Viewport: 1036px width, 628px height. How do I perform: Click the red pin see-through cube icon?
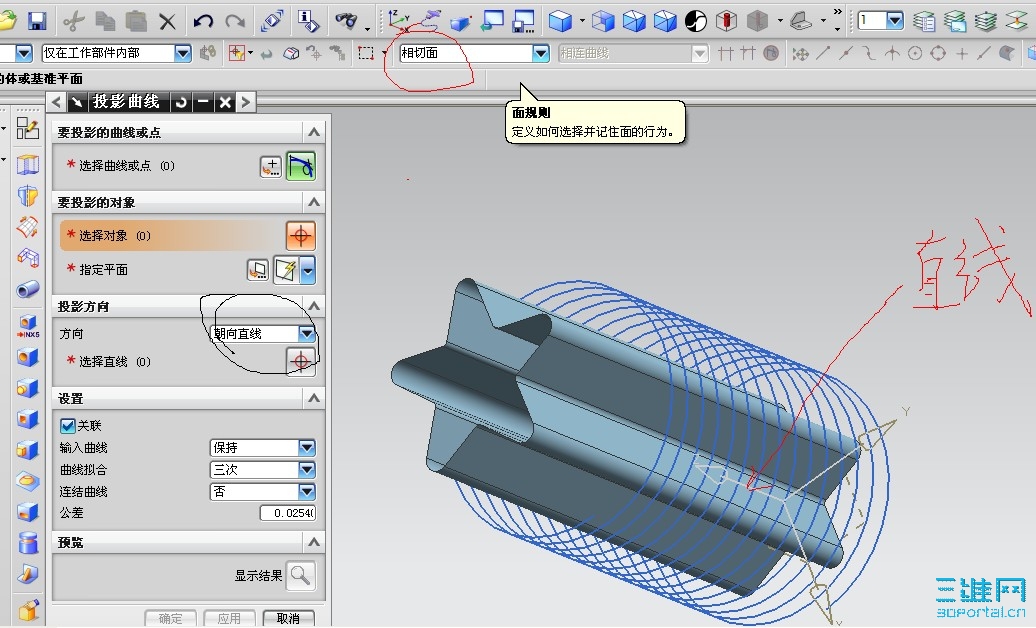726,21
